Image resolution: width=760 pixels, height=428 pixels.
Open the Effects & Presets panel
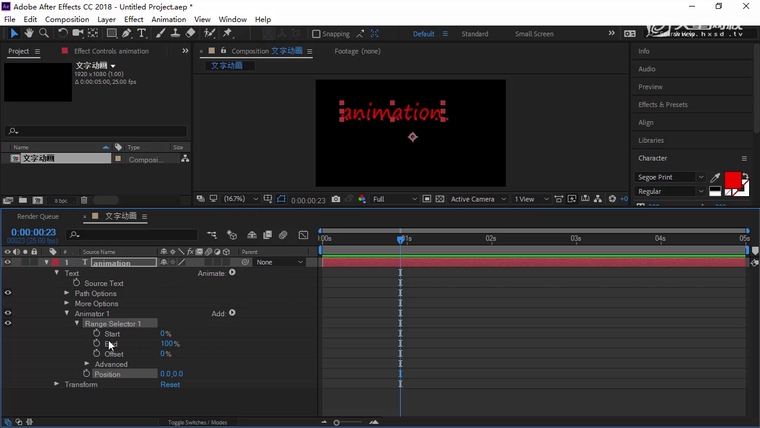point(663,104)
